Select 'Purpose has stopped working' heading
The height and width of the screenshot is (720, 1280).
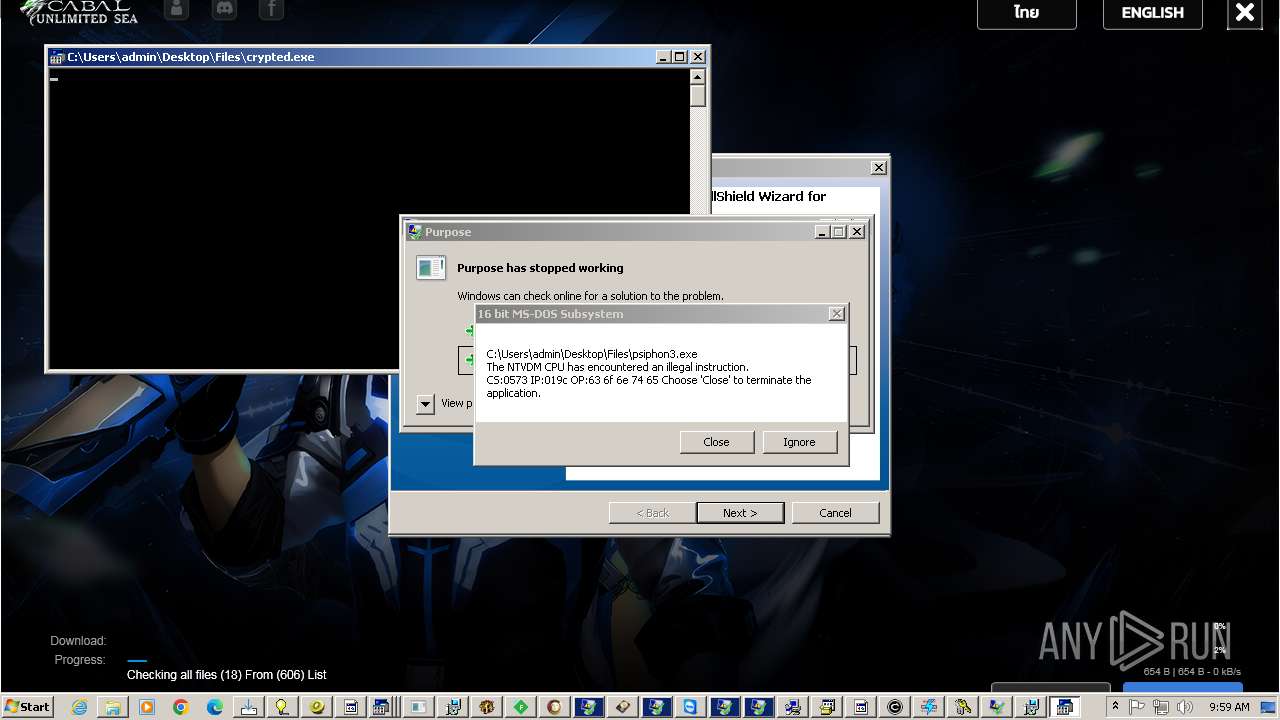point(540,268)
